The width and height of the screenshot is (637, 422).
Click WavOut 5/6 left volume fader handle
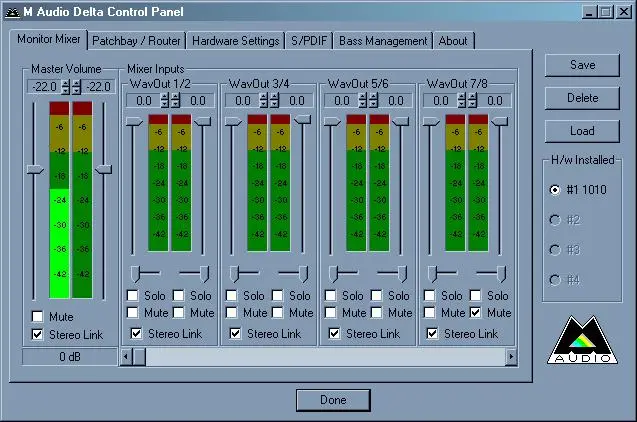[332, 121]
